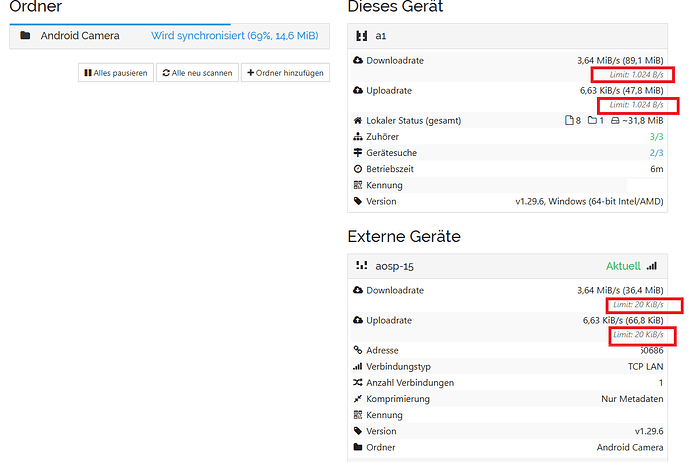Click the version text 'v1.29.6, Windows (64-bit Intel/AMD)'
This screenshot has height=462, width=689.
click(x=589, y=201)
